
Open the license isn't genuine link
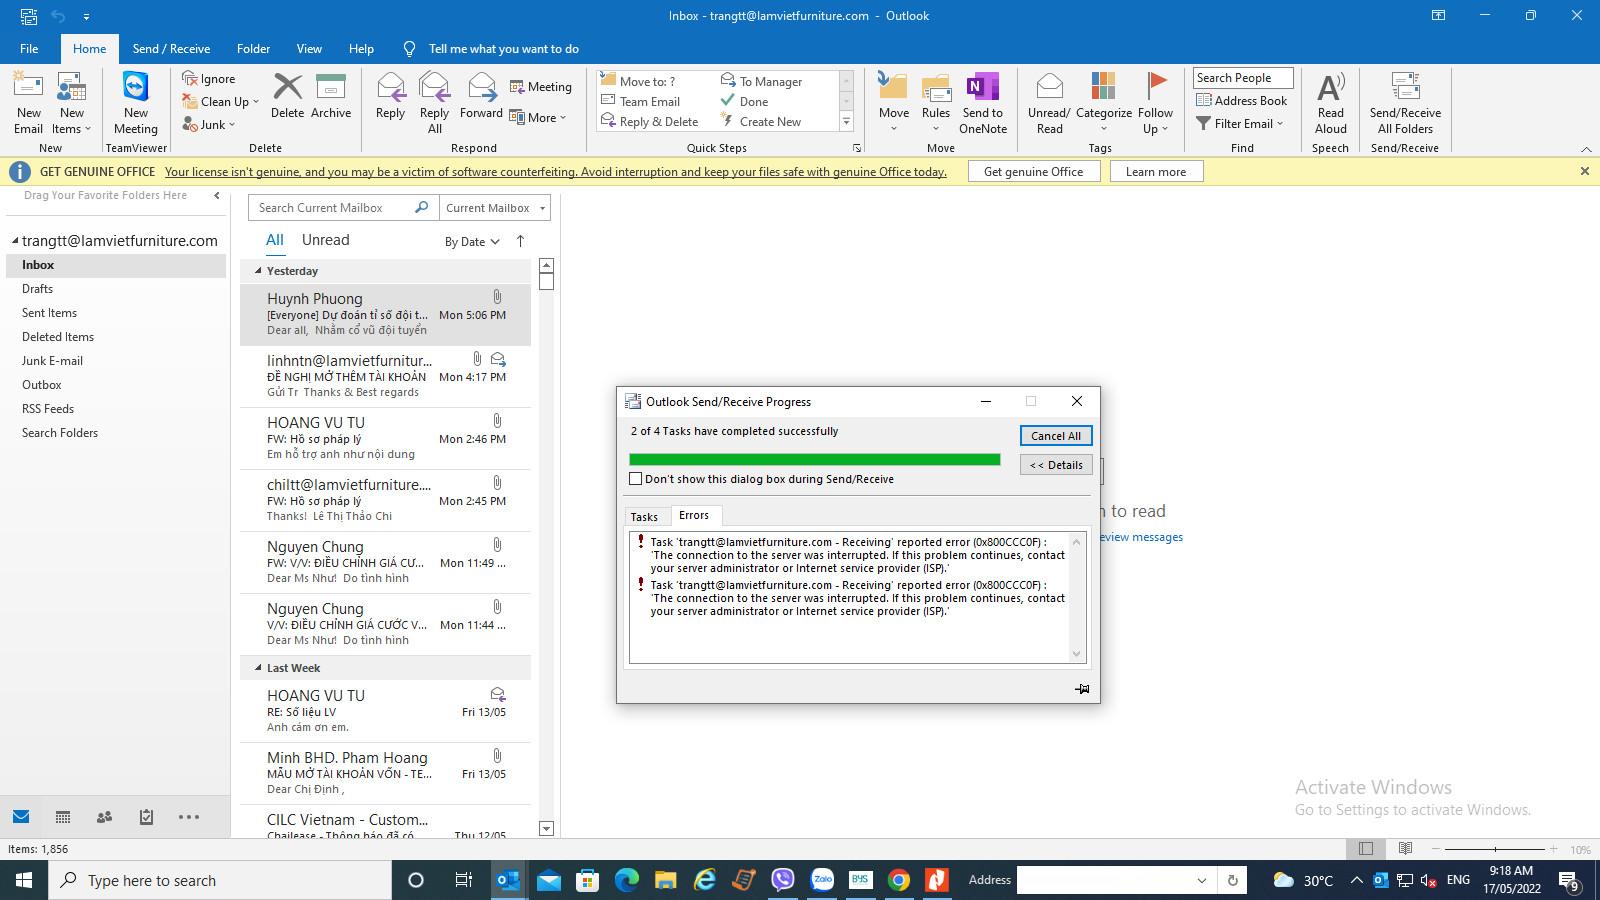point(555,172)
